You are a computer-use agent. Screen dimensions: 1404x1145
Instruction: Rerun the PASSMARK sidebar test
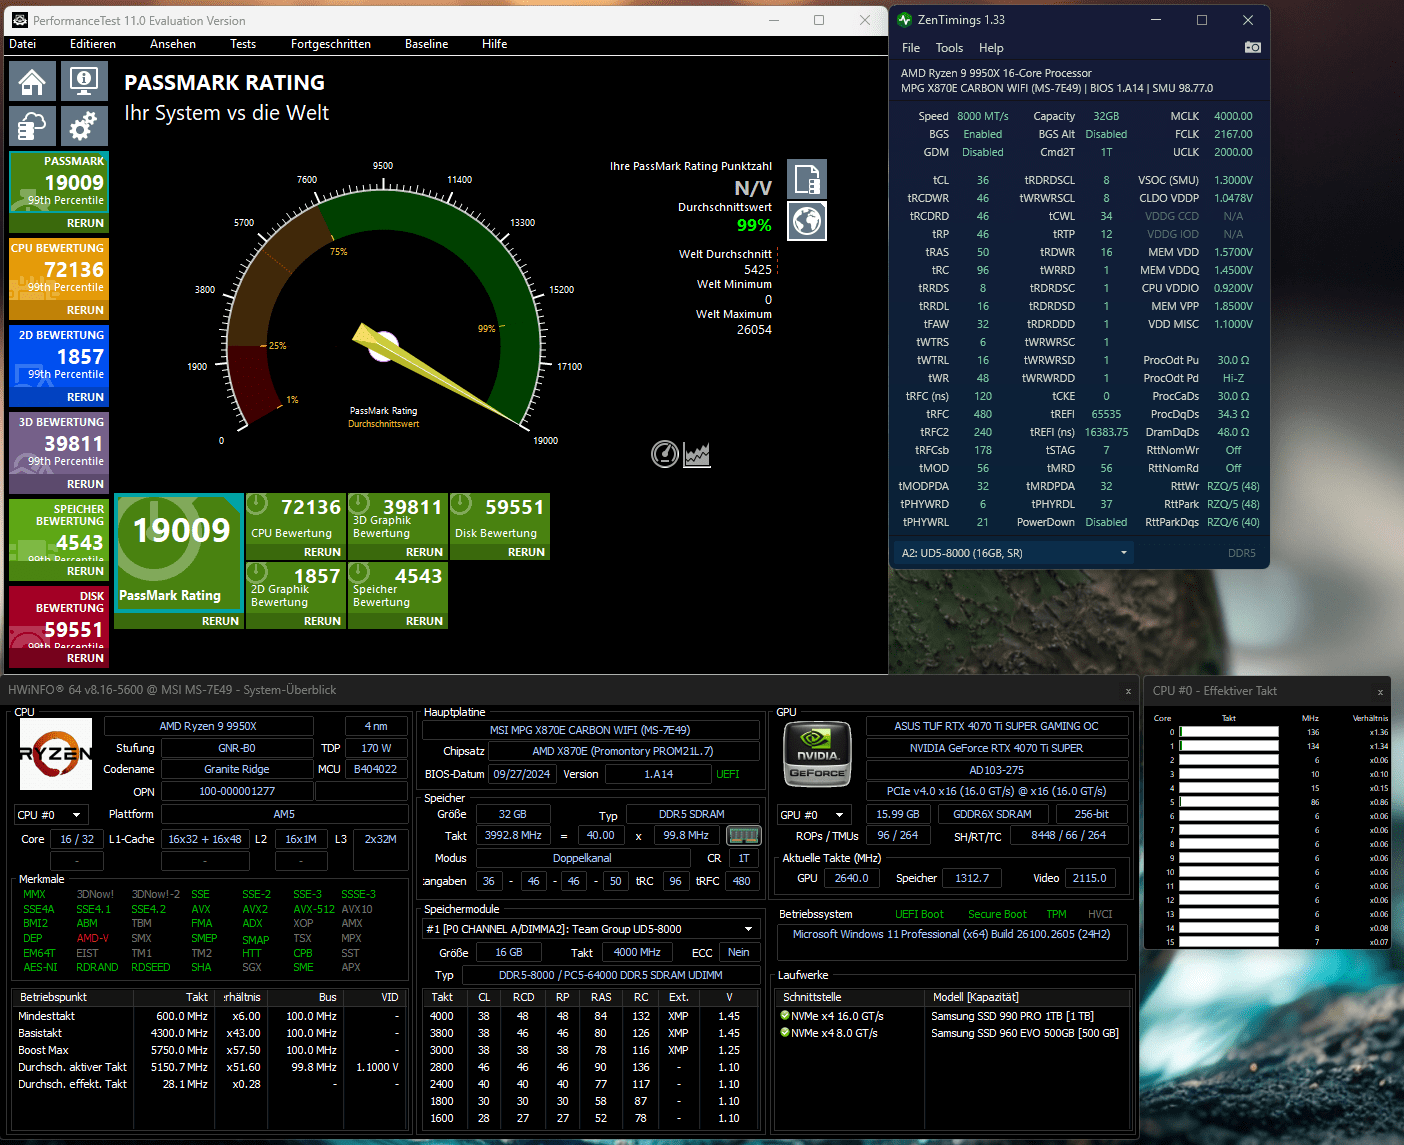[x=85, y=223]
